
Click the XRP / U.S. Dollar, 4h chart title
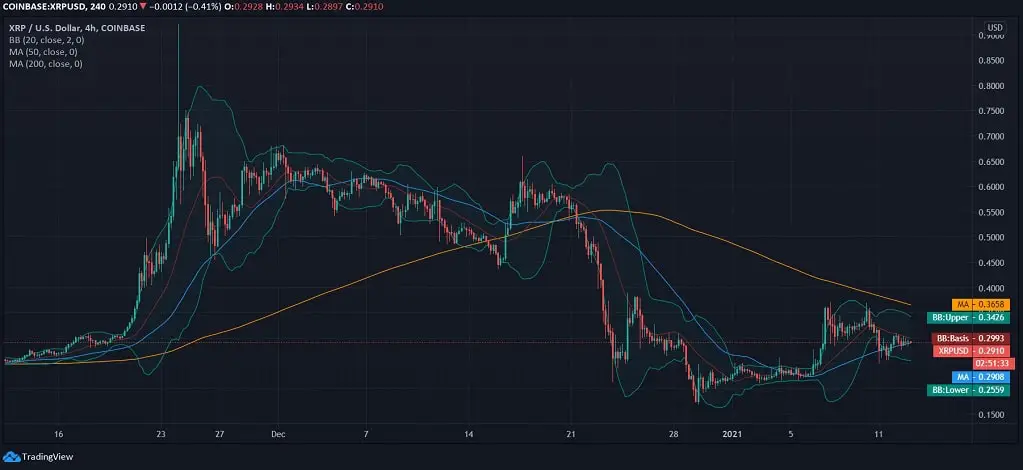click(x=77, y=29)
